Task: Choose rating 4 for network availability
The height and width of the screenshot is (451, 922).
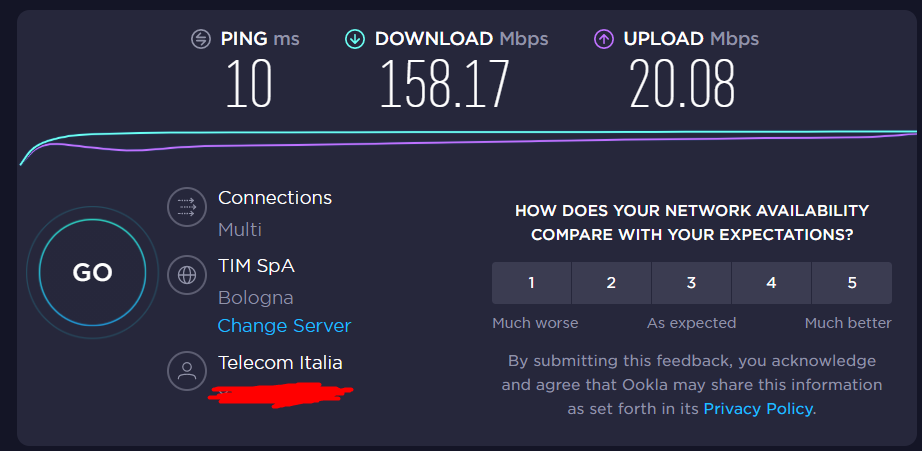Action: [771, 283]
